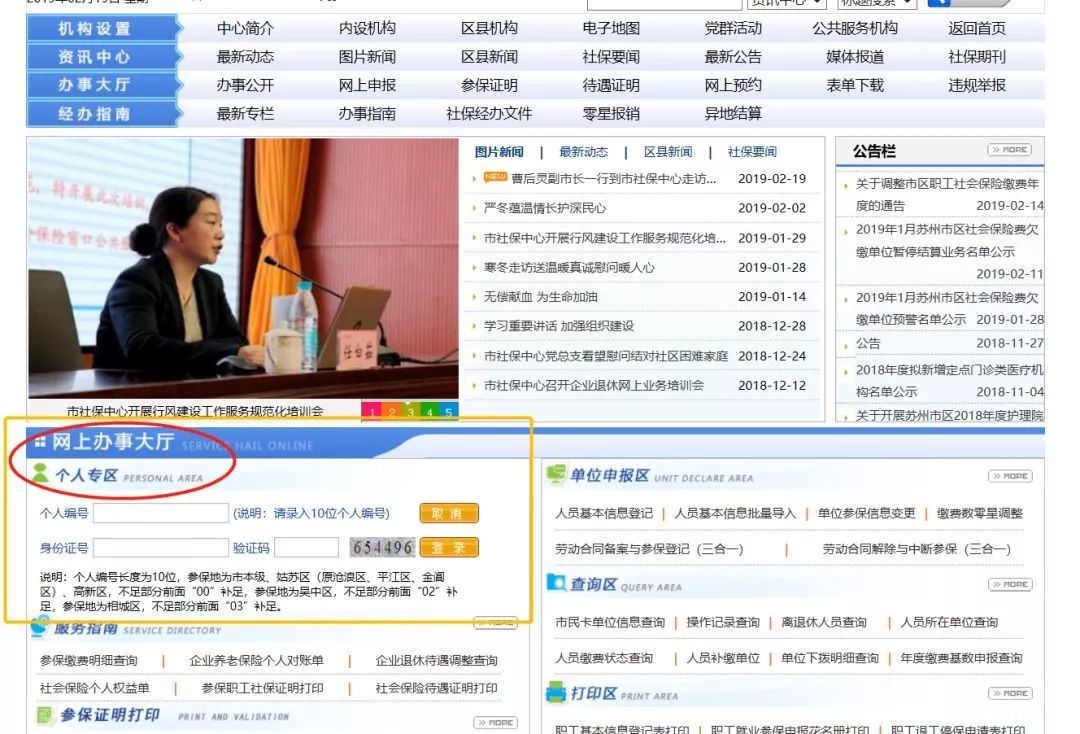The height and width of the screenshot is (734, 1080).
Task: Click the 取消 cancel button
Action: tap(449, 512)
